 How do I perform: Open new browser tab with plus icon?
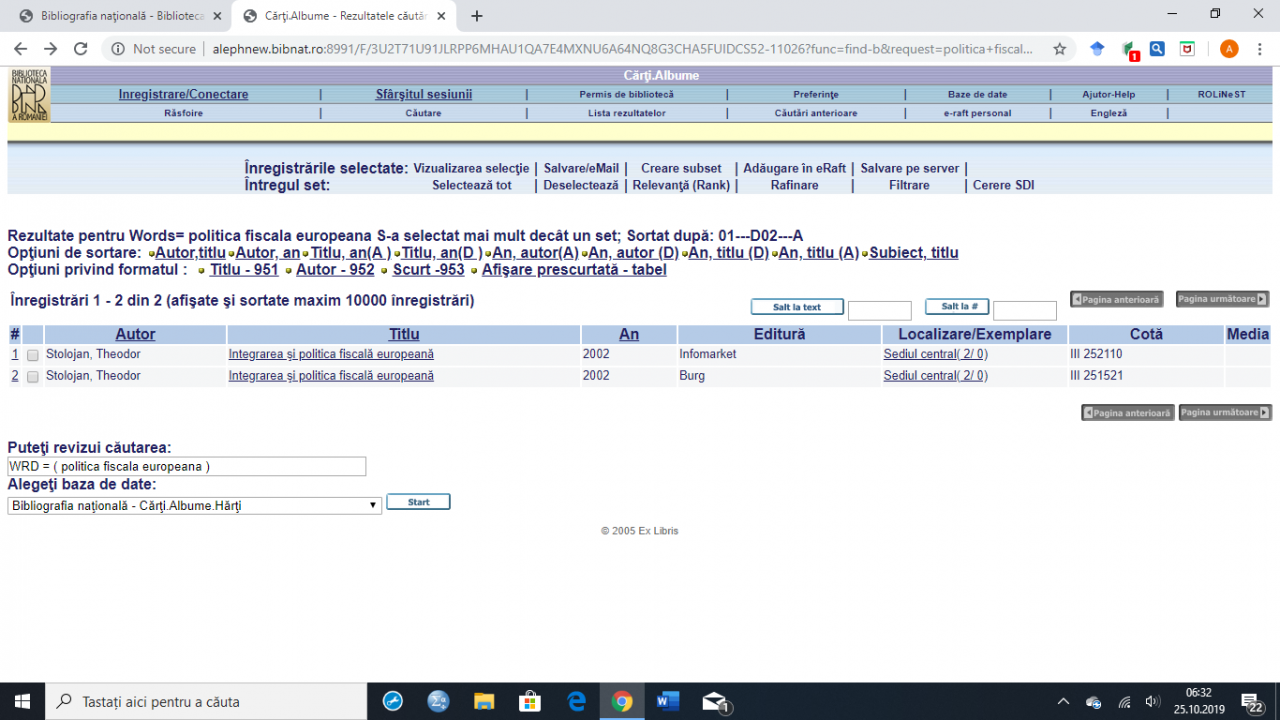[x=477, y=16]
